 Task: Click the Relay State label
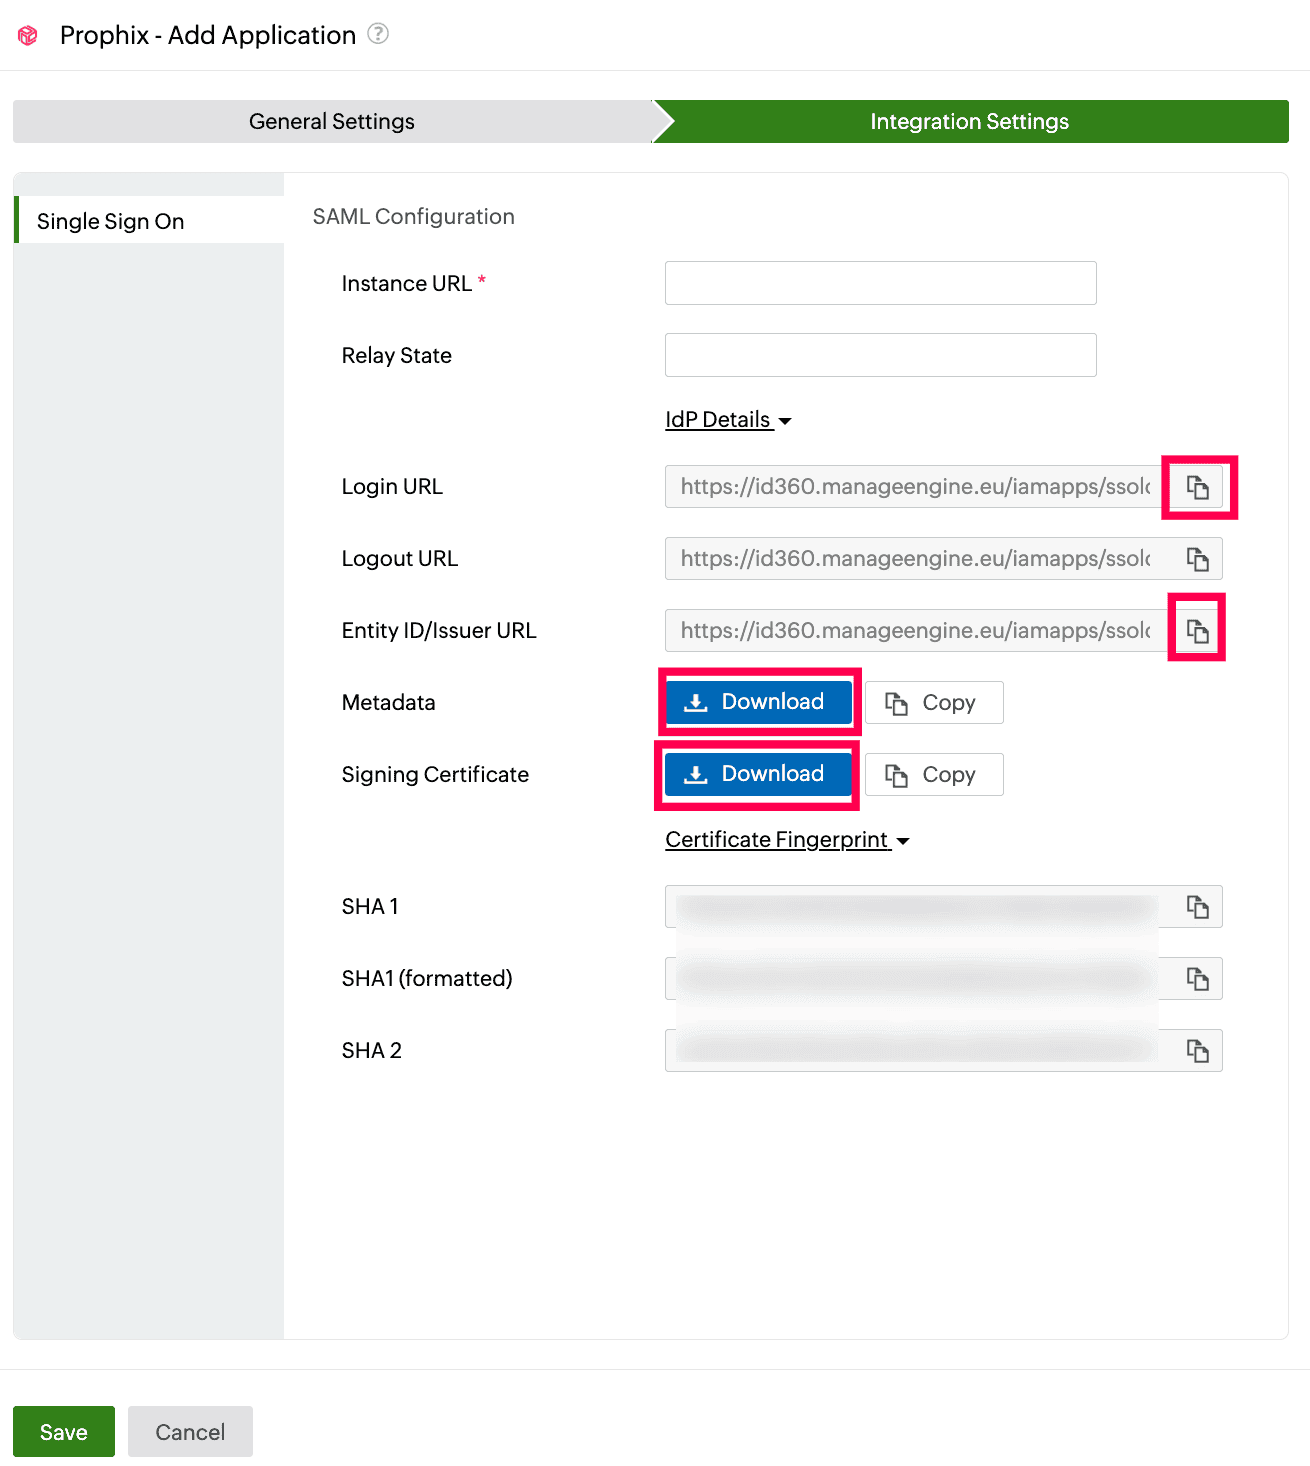pos(397,356)
